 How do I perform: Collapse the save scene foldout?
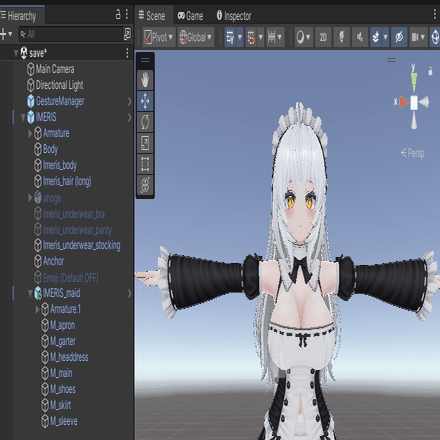(x=16, y=53)
